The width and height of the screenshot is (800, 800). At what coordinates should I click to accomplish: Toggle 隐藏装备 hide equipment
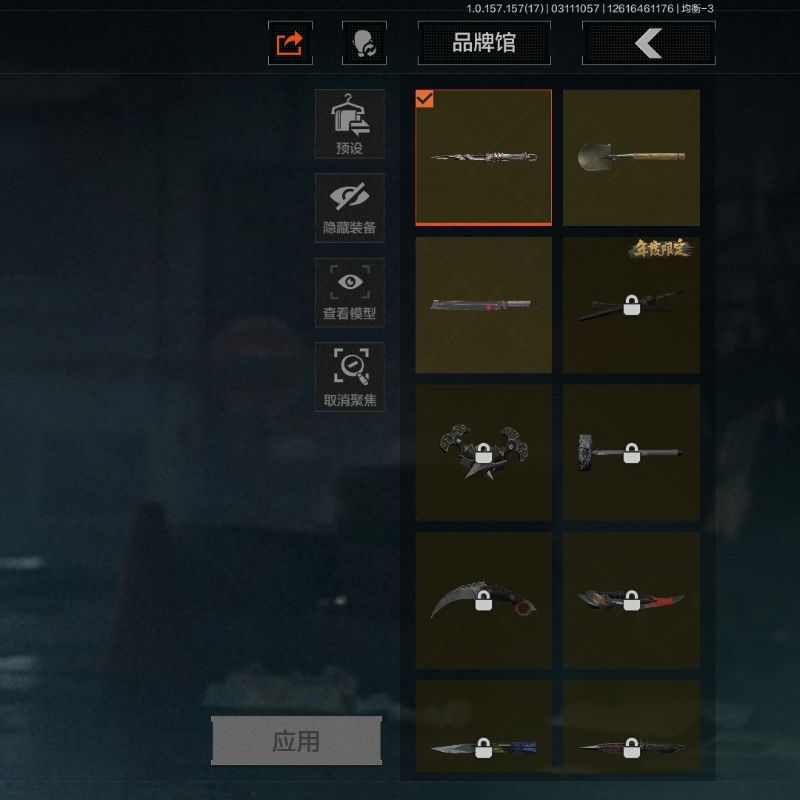[x=349, y=208]
